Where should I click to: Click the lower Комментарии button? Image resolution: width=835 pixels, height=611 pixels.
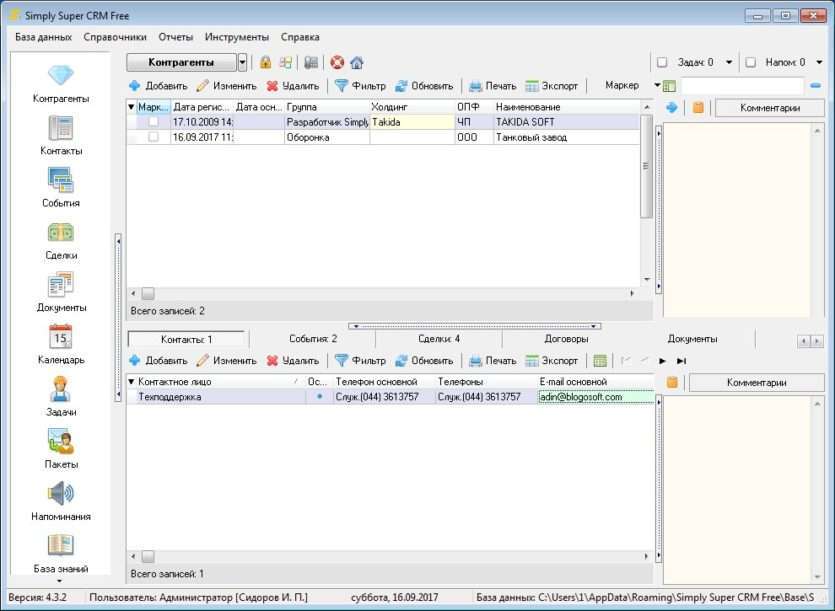[756, 382]
